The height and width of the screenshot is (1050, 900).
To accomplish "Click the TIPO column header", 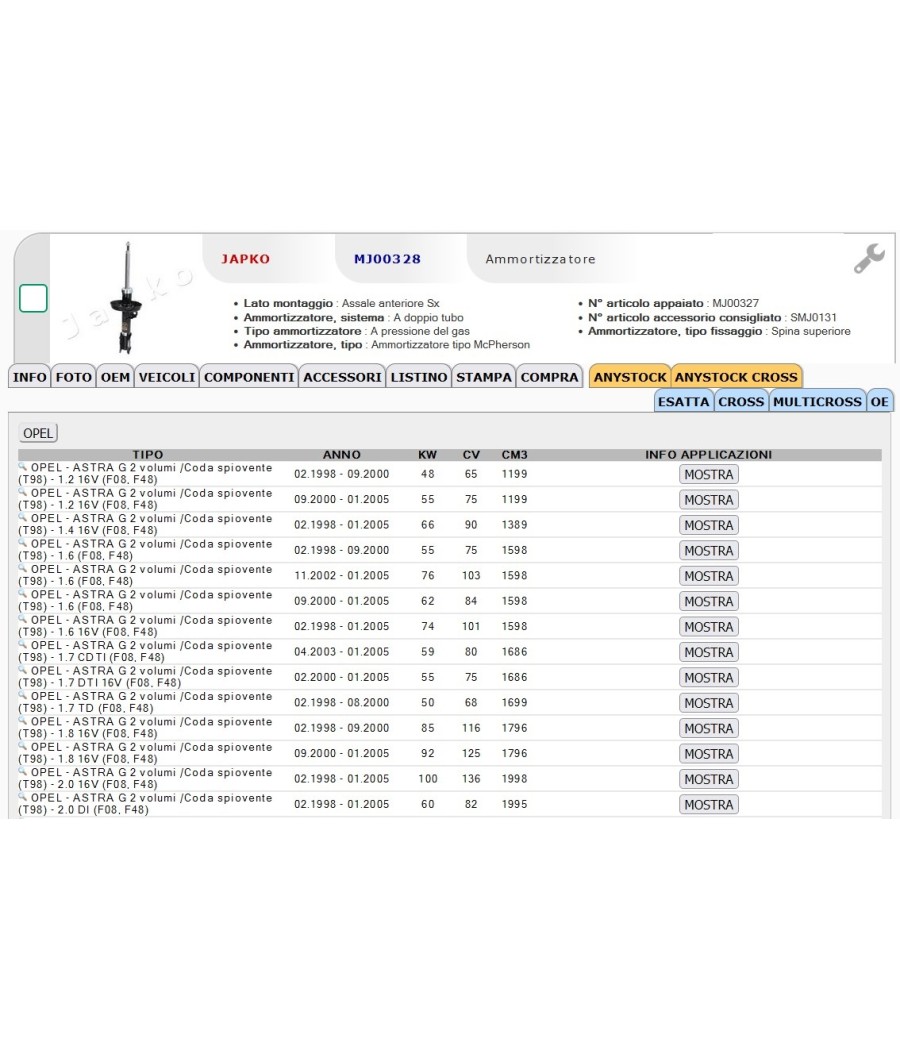I will click(148, 455).
